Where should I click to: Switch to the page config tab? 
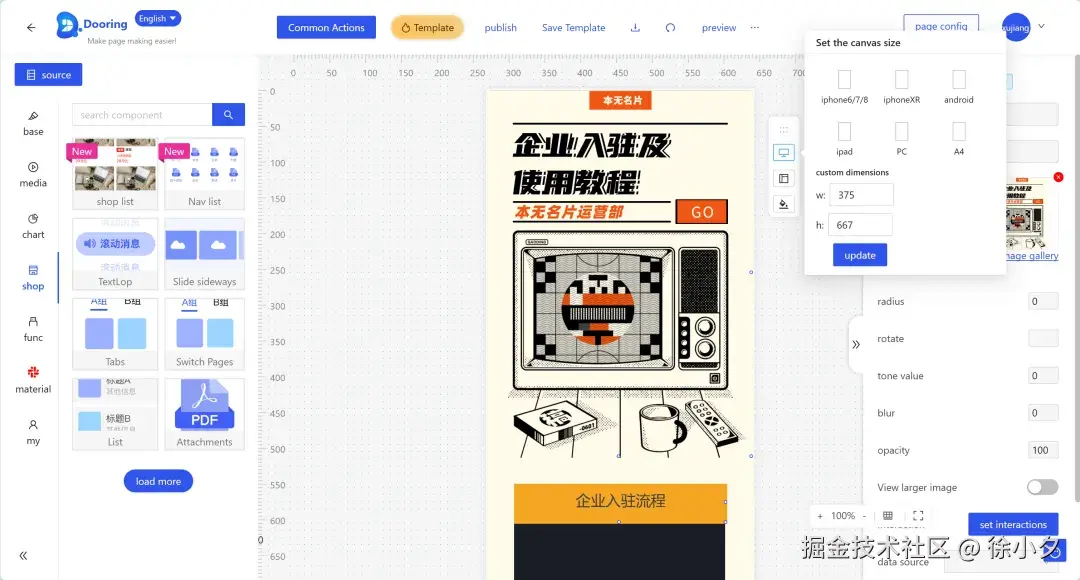941,26
